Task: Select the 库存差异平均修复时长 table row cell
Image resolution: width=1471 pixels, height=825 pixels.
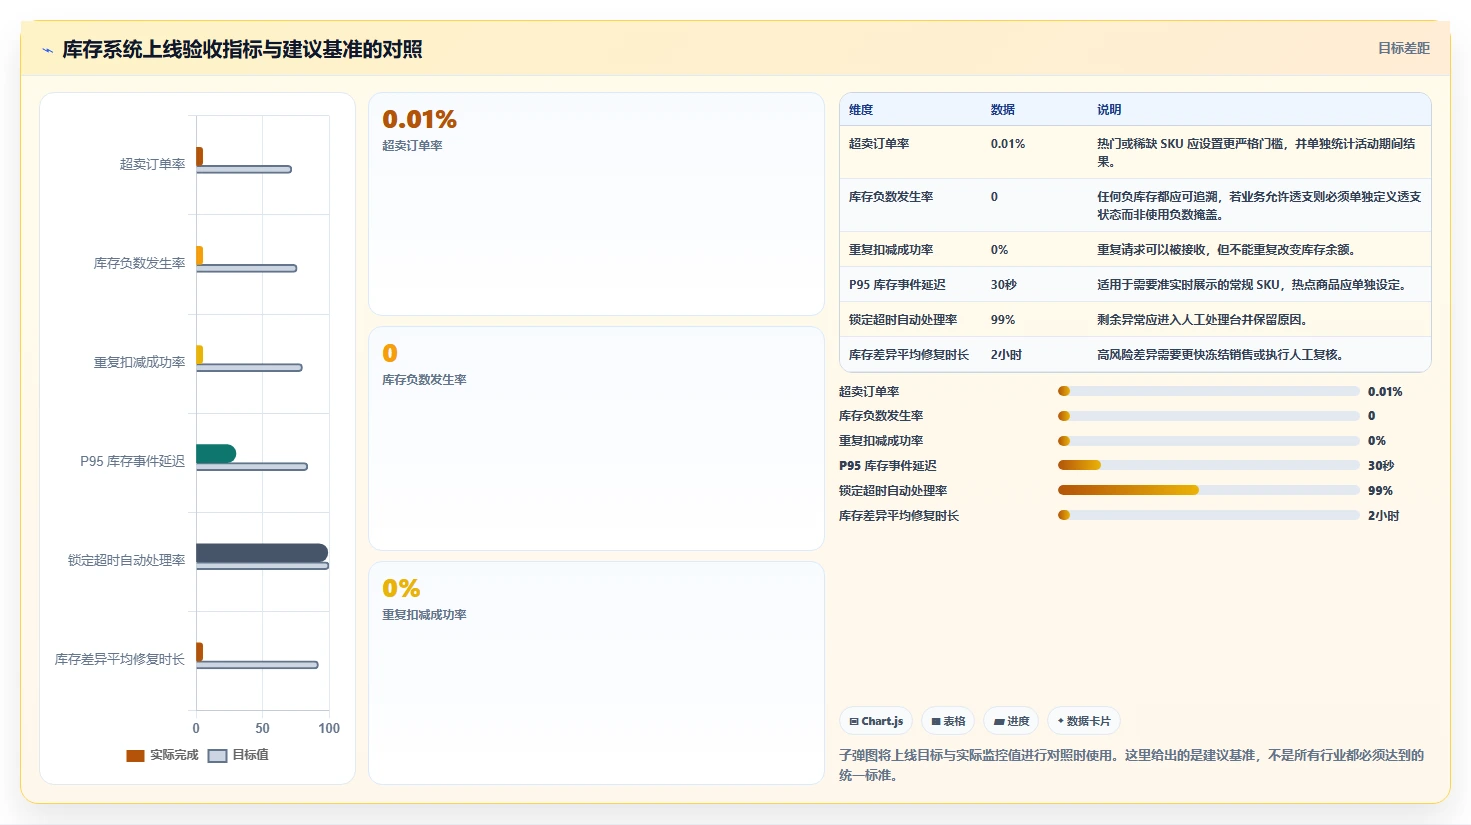Action: [x=909, y=355]
